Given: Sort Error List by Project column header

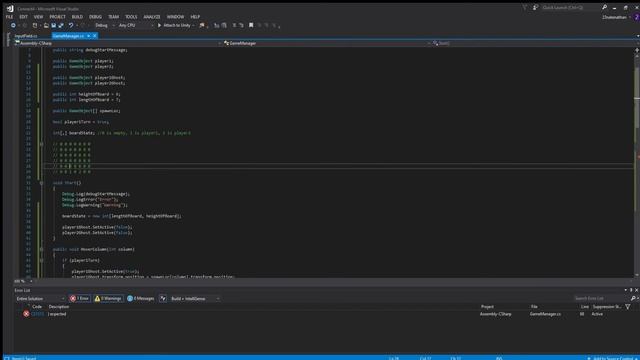Looking at the screenshot, I should click(487, 307).
